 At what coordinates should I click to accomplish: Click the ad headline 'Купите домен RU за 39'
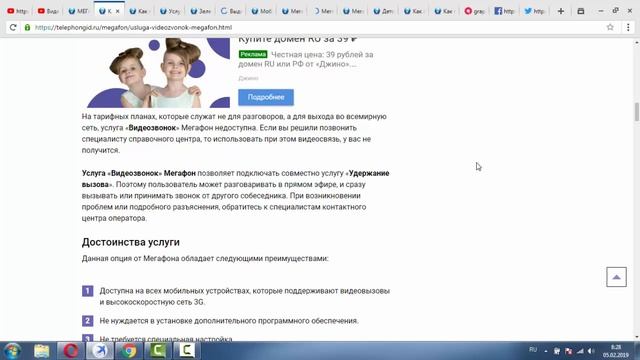point(298,40)
